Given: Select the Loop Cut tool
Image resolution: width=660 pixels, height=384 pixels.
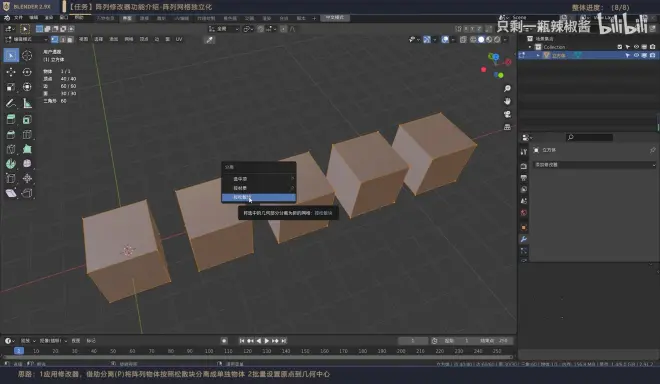Looking at the screenshot, I should coord(27,134).
